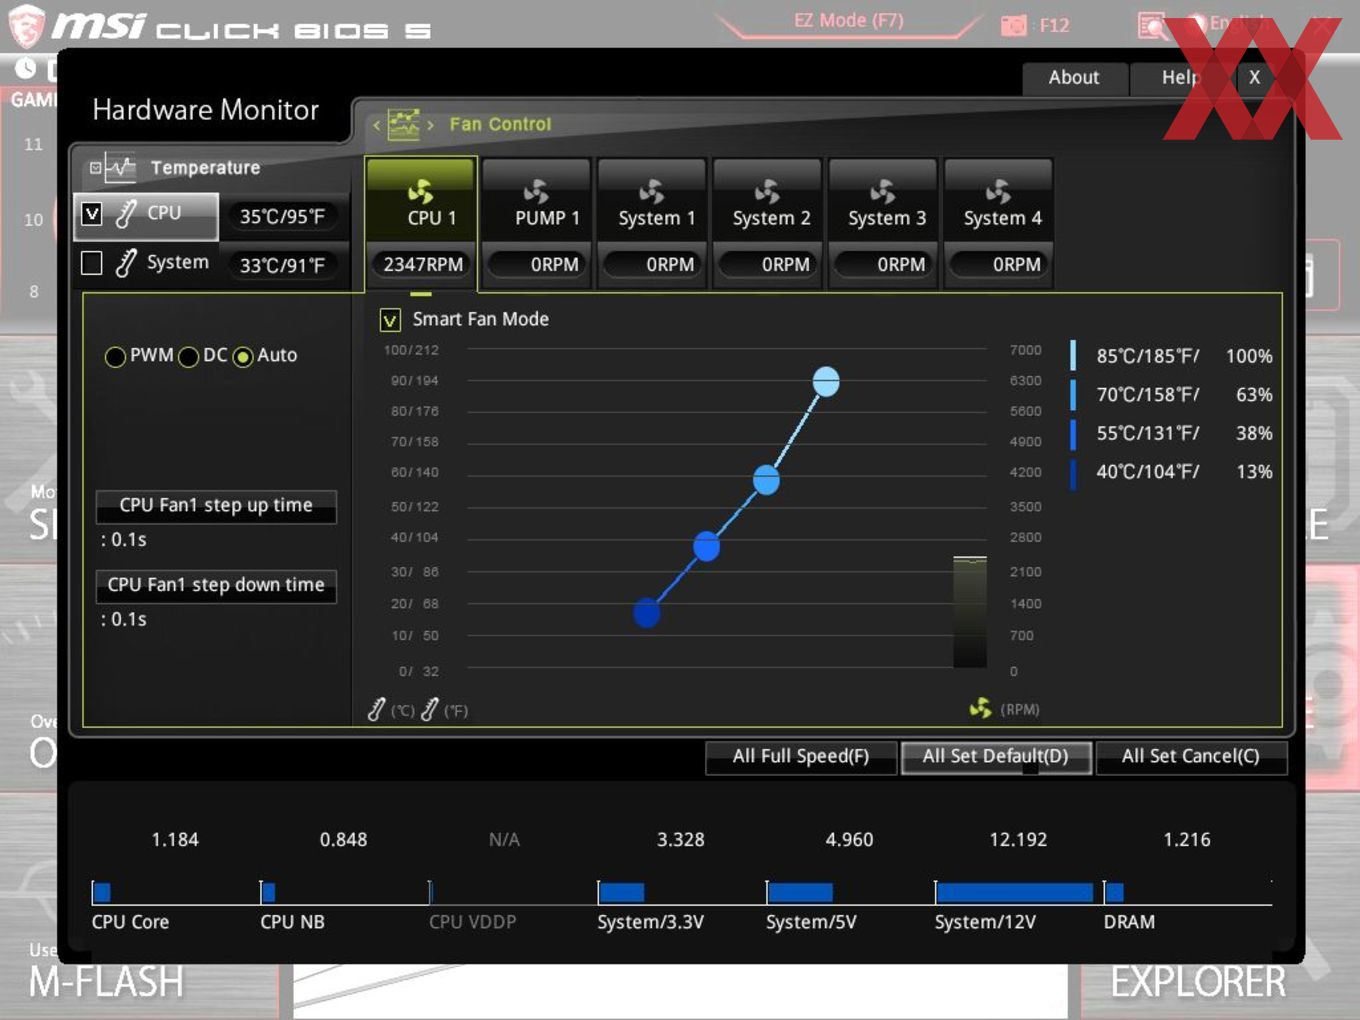Click All Set Default(D) button
This screenshot has height=1020, width=1360.
coord(995,757)
